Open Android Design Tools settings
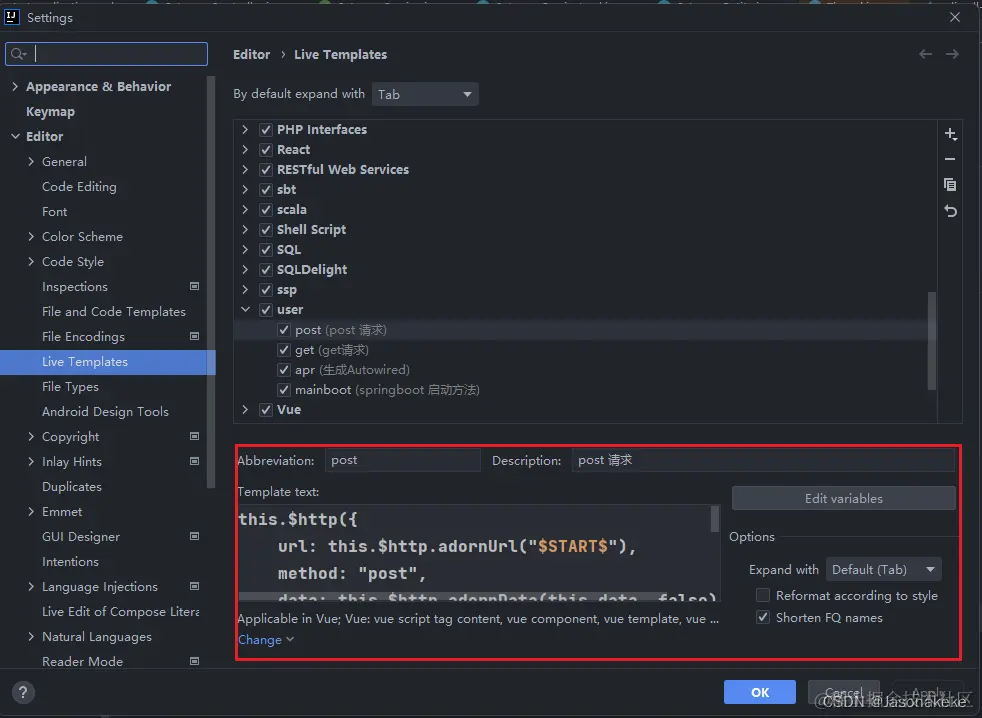This screenshot has width=982, height=718. pyautogui.click(x=105, y=412)
